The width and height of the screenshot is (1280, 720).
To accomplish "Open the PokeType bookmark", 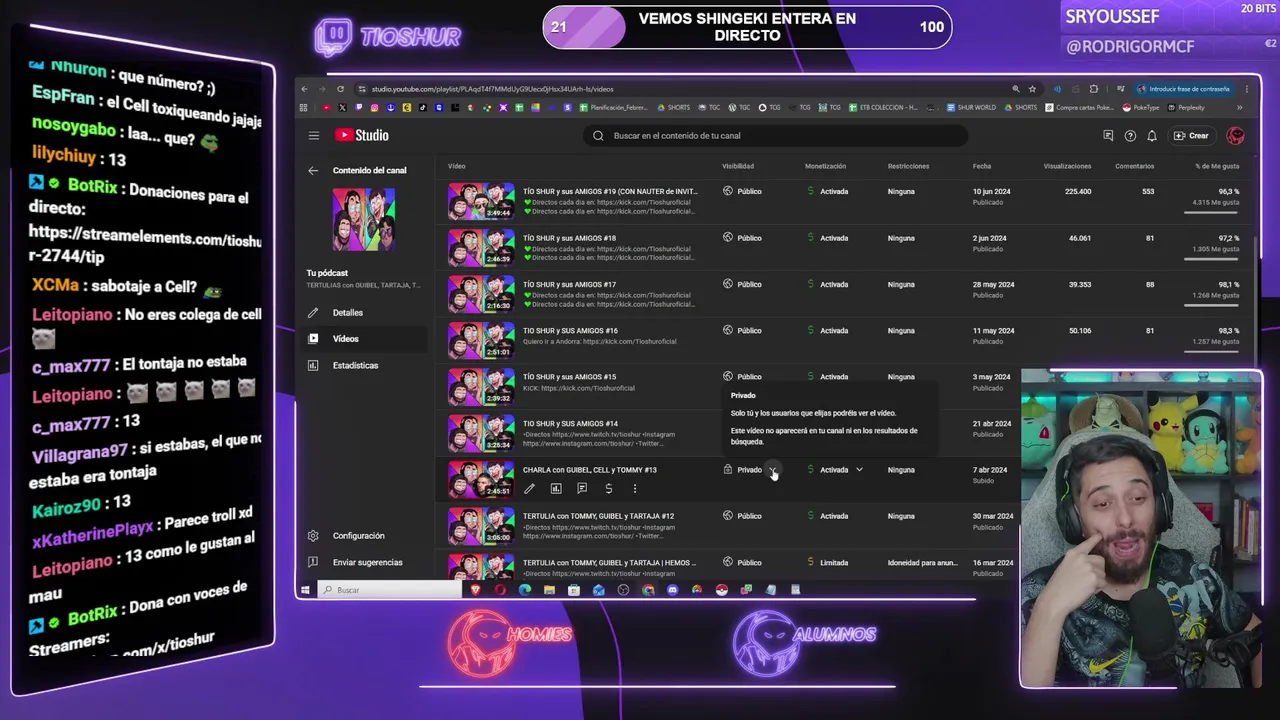I will 1139,108.
